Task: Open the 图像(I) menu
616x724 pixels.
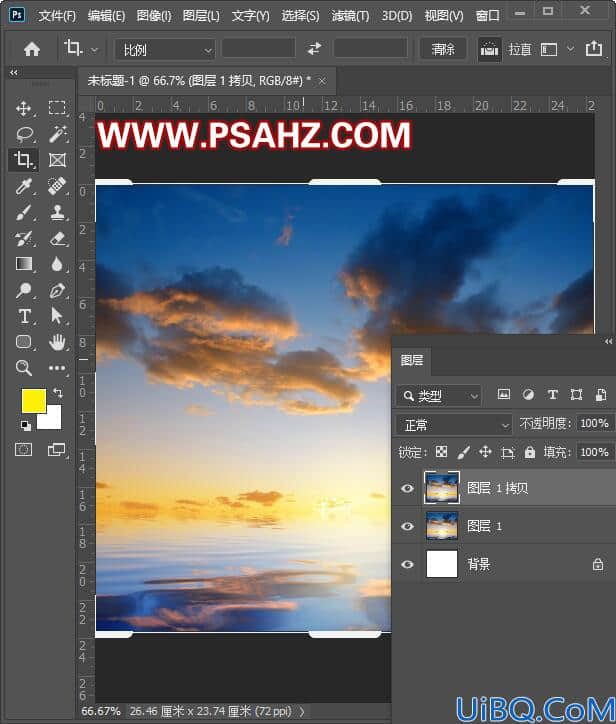Action: 154,16
